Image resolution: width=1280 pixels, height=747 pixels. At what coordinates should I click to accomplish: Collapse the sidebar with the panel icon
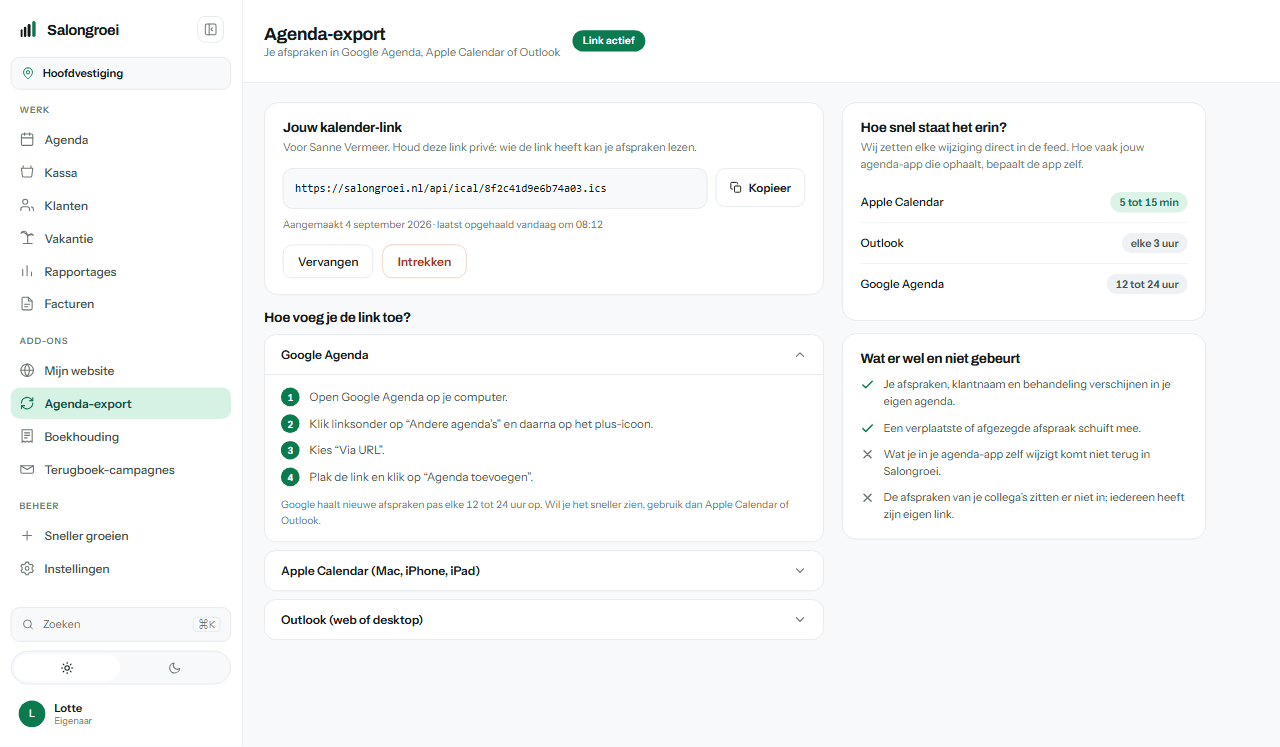[x=211, y=30]
